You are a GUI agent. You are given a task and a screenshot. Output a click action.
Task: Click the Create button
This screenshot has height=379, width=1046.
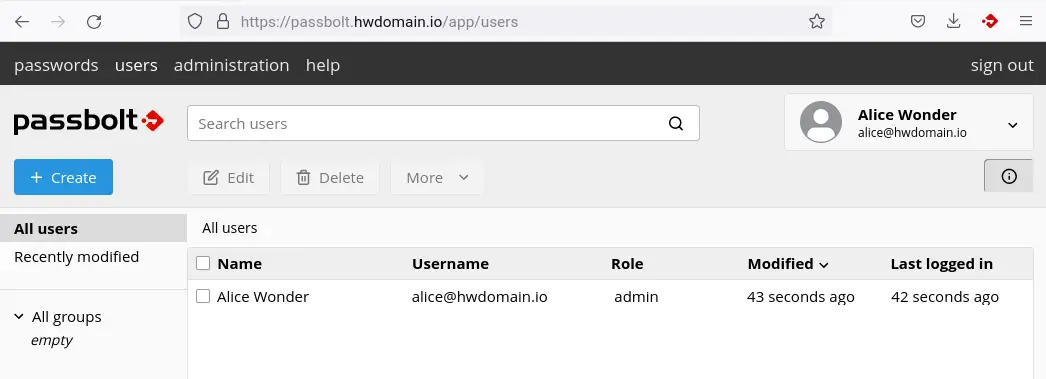pyautogui.click(x=63, y=177)
